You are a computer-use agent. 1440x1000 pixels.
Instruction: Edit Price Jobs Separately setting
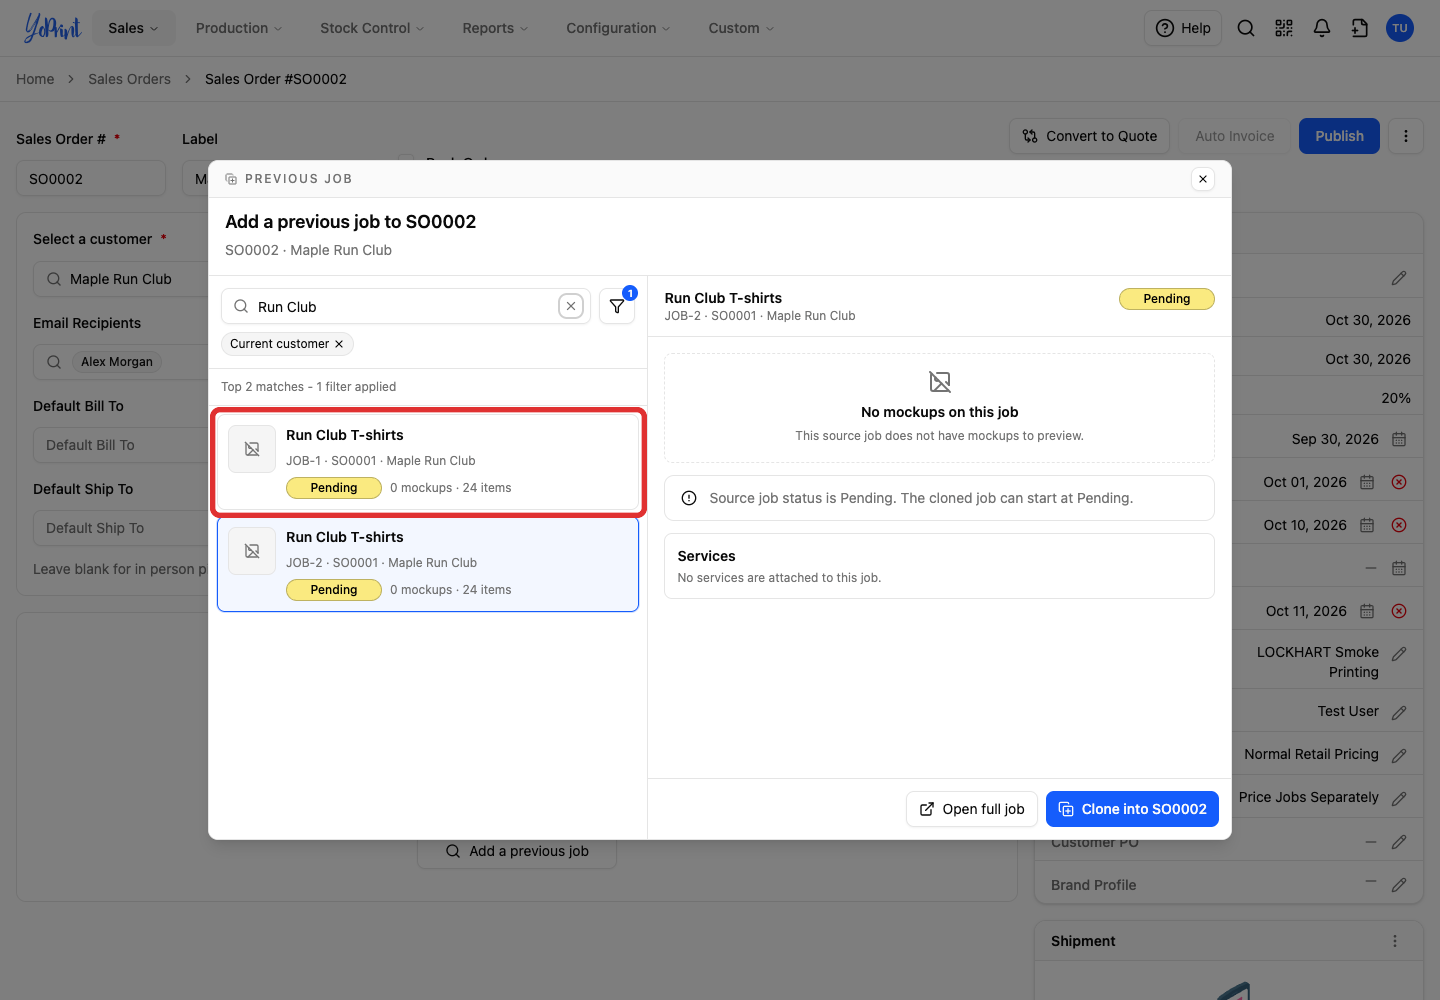click(1399, 798)
